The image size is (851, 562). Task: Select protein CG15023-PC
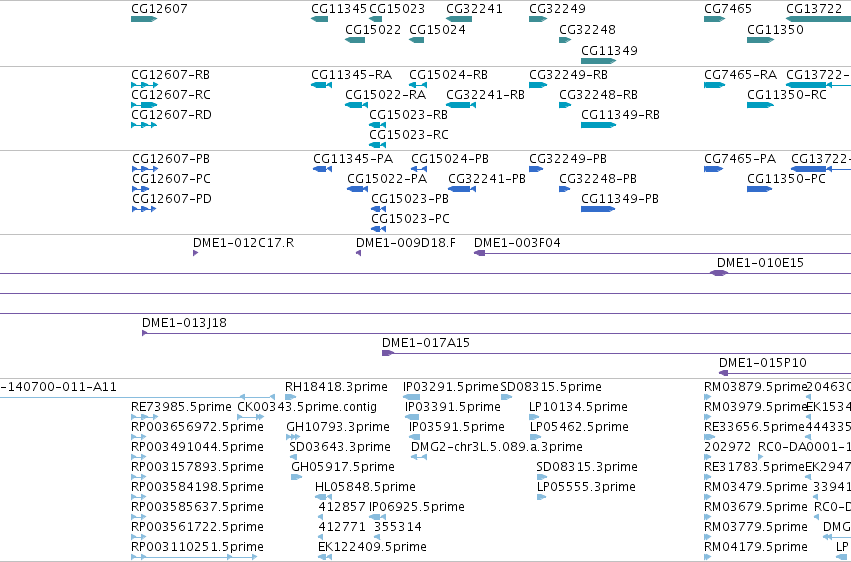[410, 219]
